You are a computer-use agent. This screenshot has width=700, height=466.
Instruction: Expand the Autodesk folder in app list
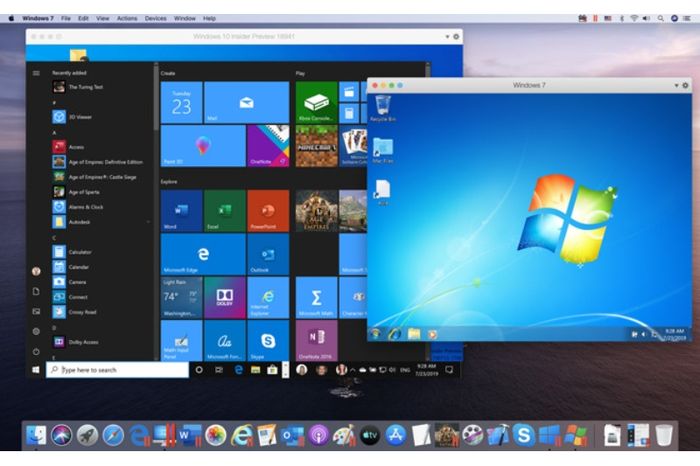pos(101,222)
